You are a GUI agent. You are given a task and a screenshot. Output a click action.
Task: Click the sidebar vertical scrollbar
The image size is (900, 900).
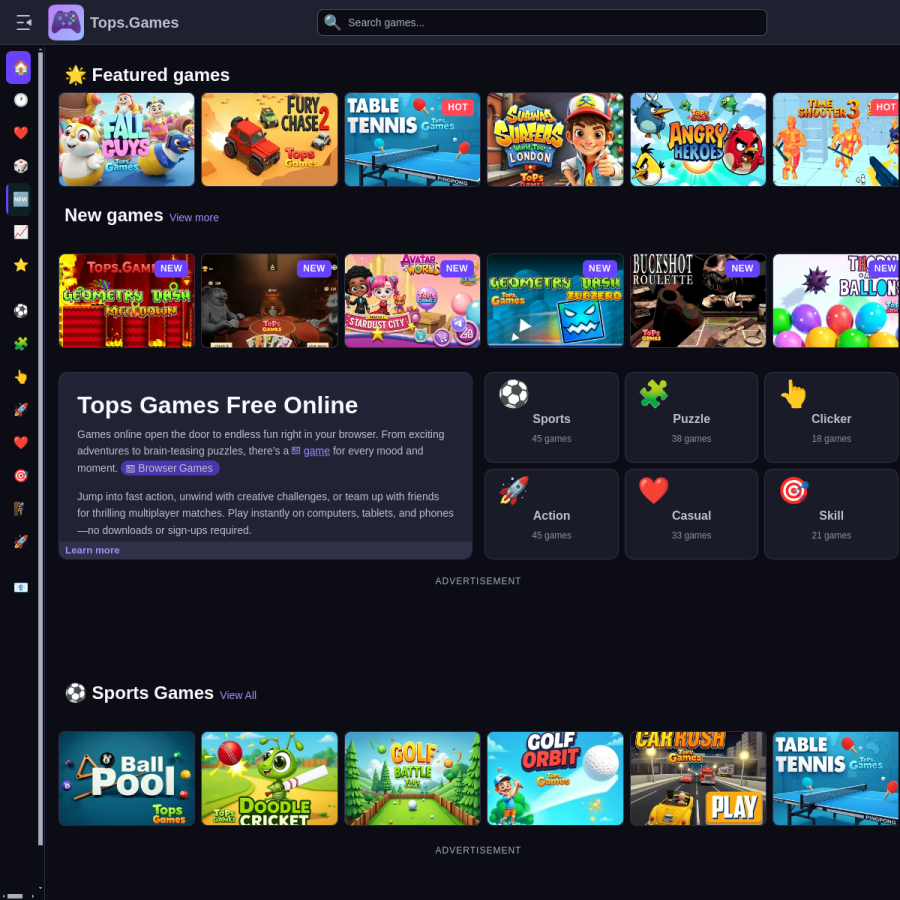click(40, 448)
